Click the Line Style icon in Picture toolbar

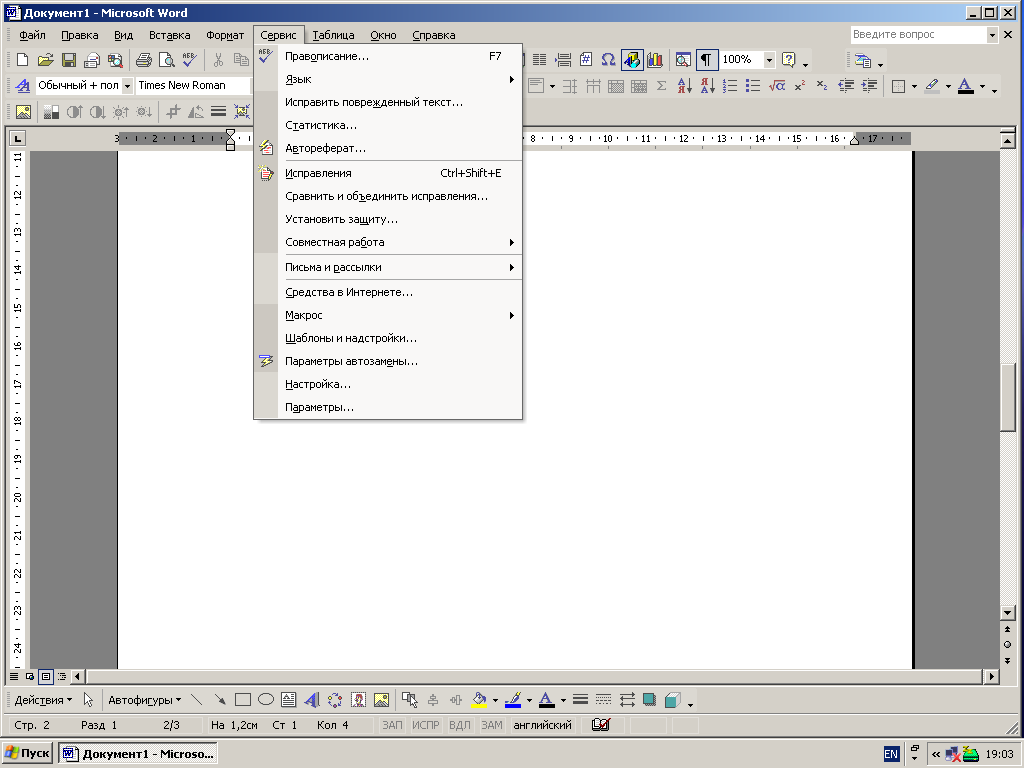[x=218, y=112]
